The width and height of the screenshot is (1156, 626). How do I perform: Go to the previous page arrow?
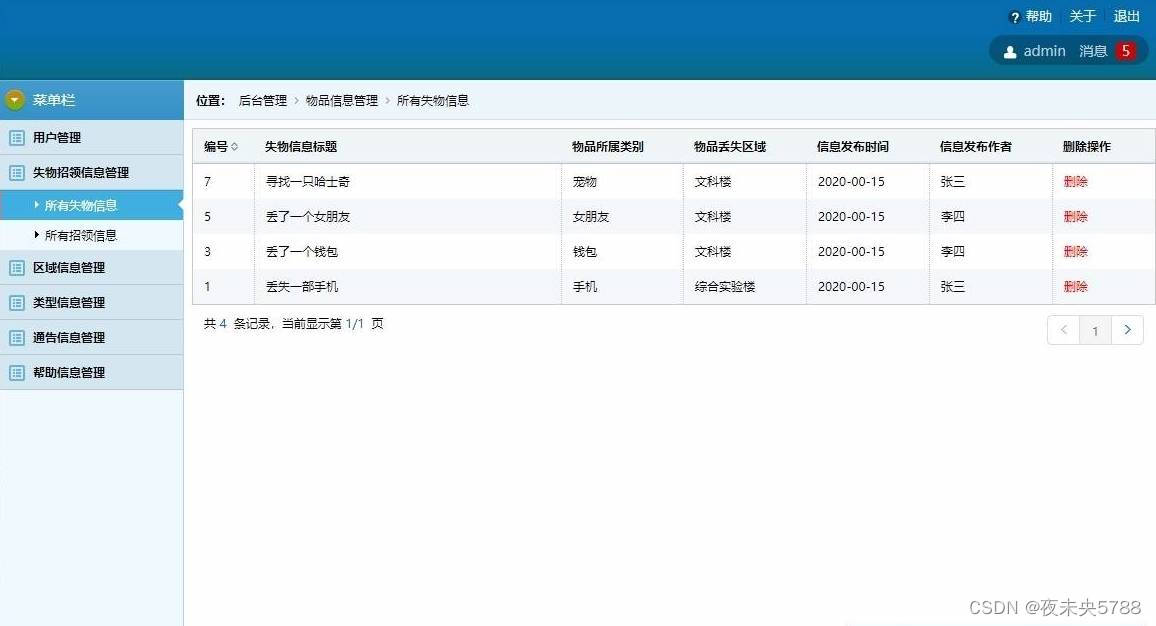tap(1063, 330)
